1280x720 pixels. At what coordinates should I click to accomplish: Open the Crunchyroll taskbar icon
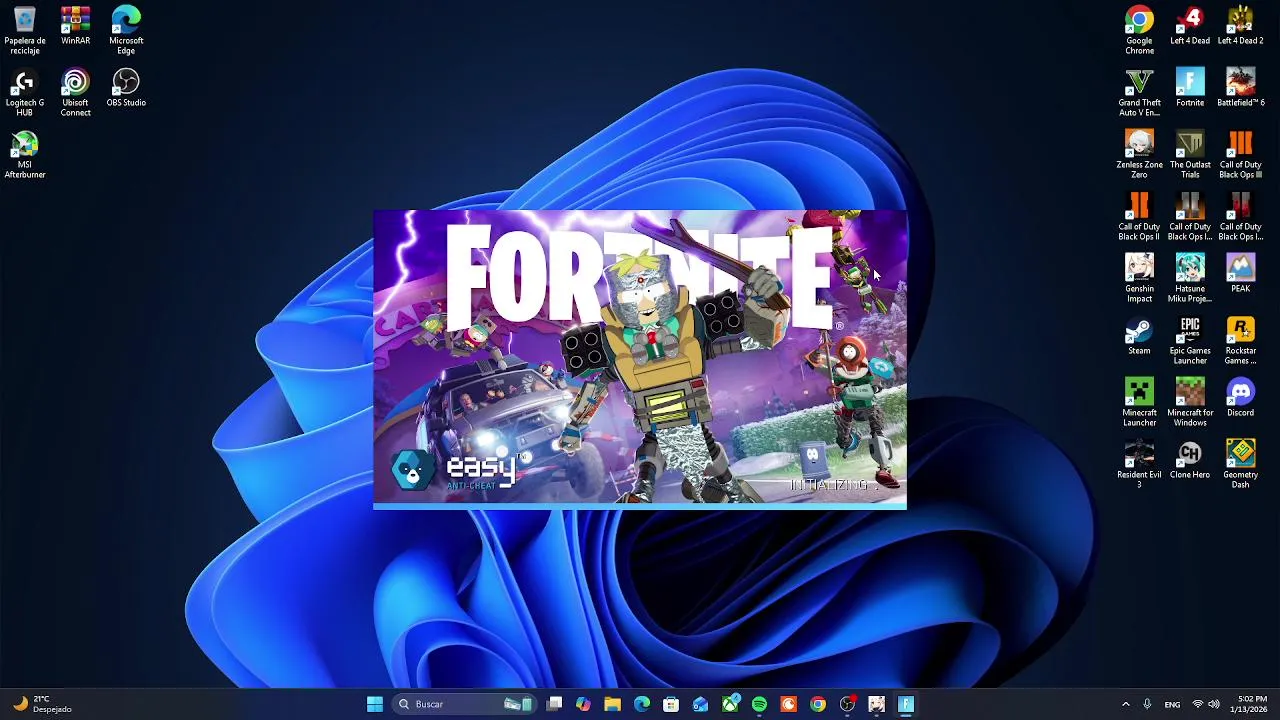click(x=788, y=704)
